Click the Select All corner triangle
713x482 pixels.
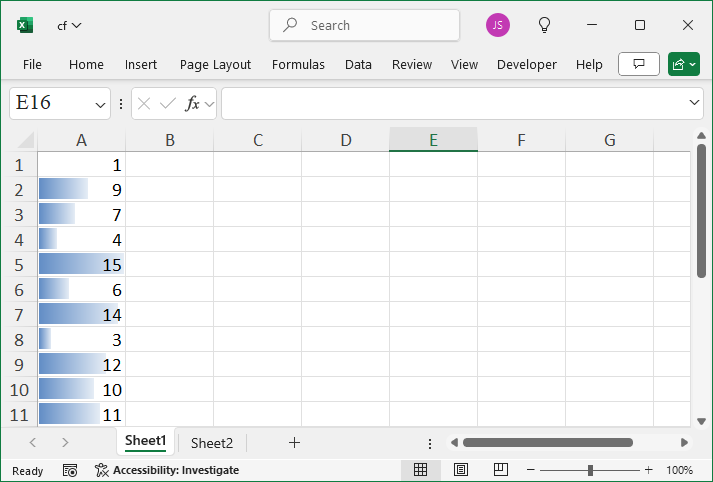click(x=25, y=140)
